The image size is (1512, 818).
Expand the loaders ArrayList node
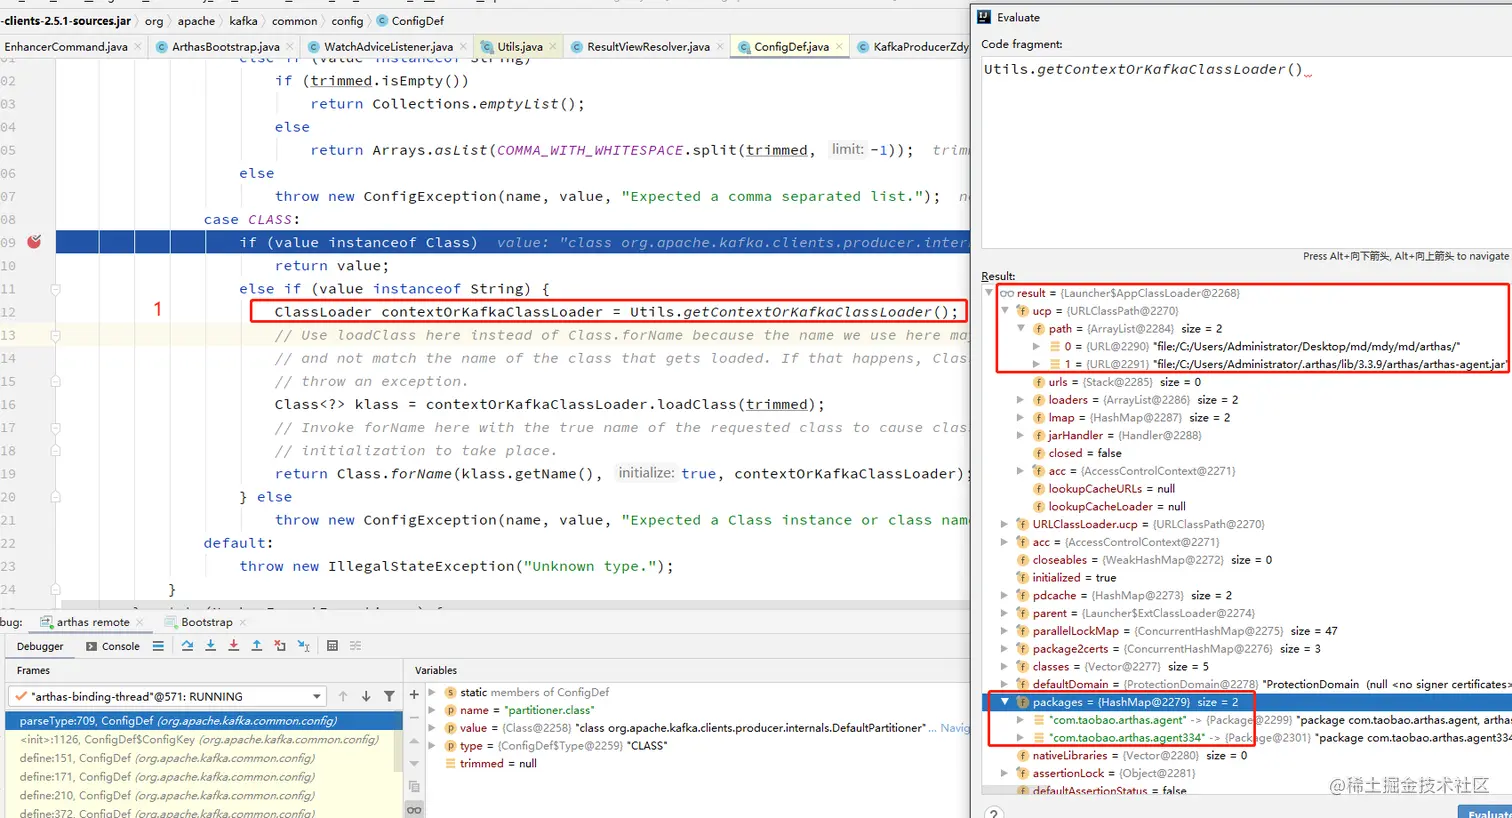click(x=1021, y=400)
